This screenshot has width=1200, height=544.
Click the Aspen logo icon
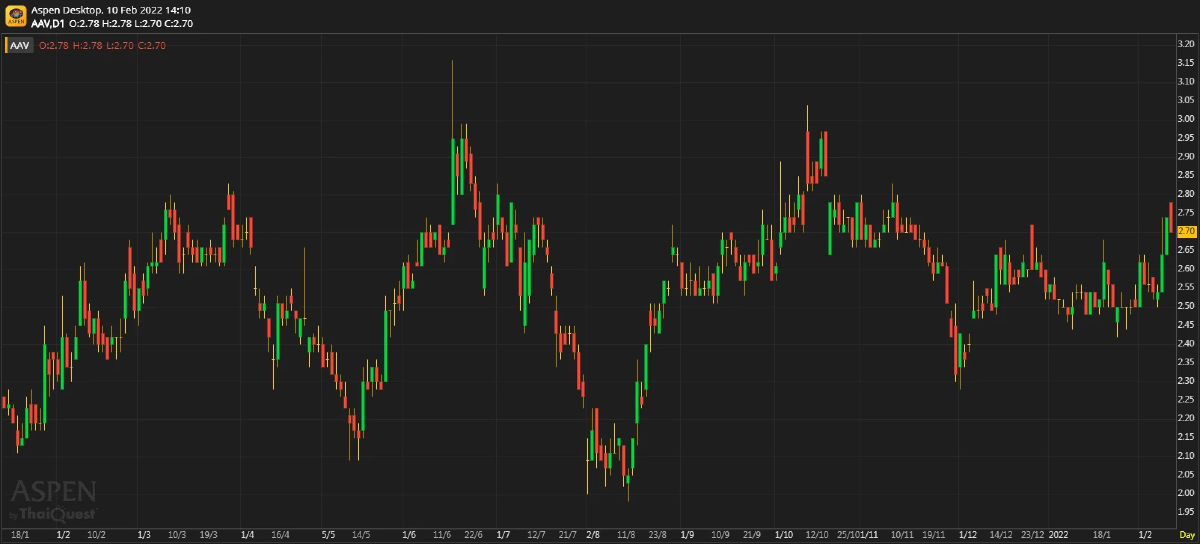15,14
